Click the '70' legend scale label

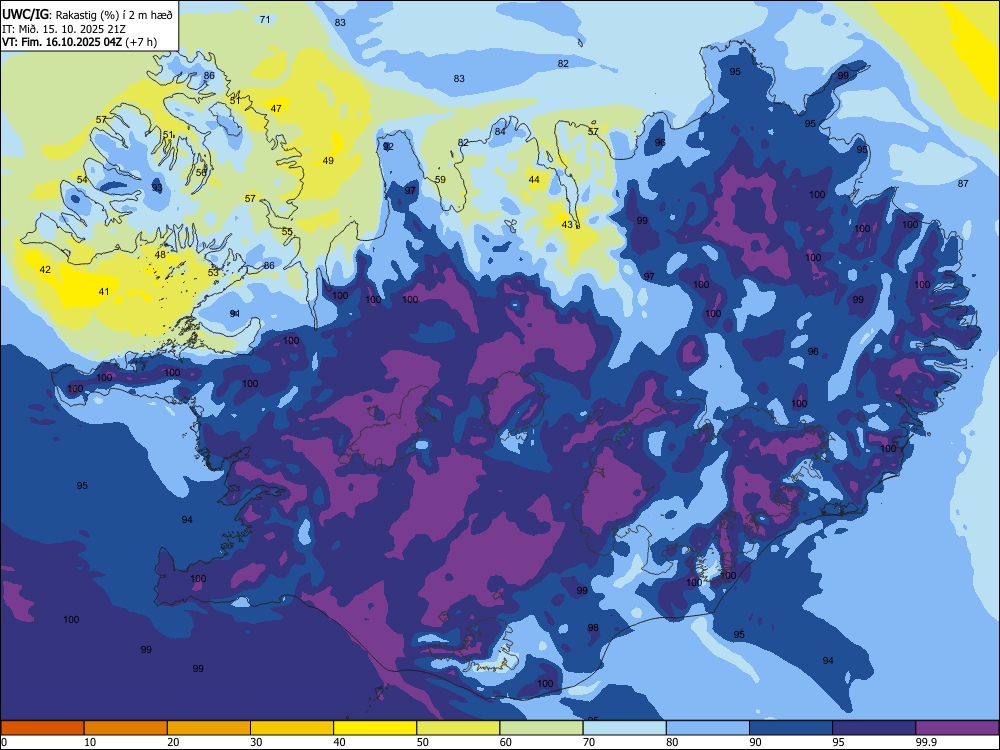pos(589,742)
